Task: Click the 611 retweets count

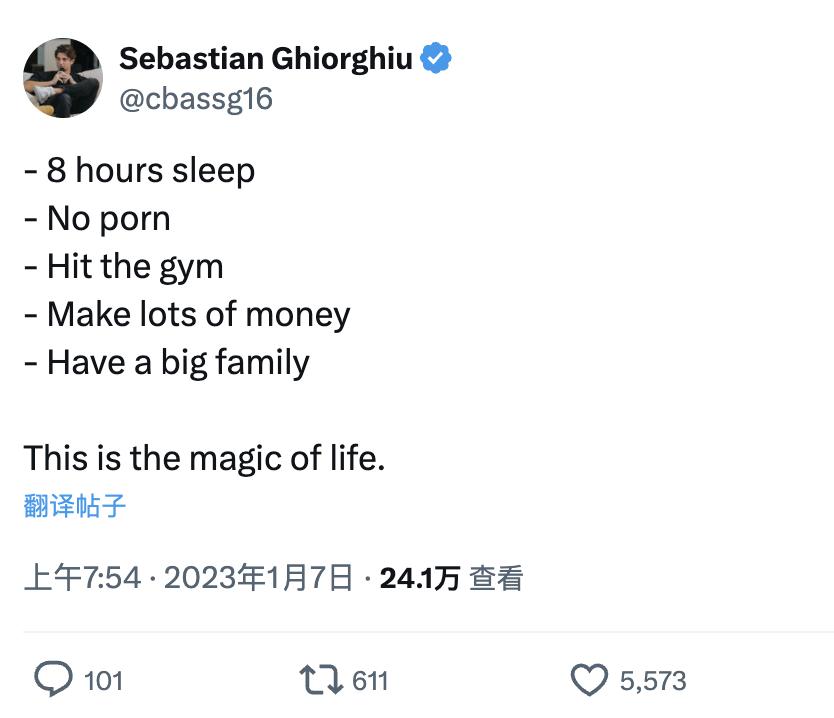Action: pos(370,681)
